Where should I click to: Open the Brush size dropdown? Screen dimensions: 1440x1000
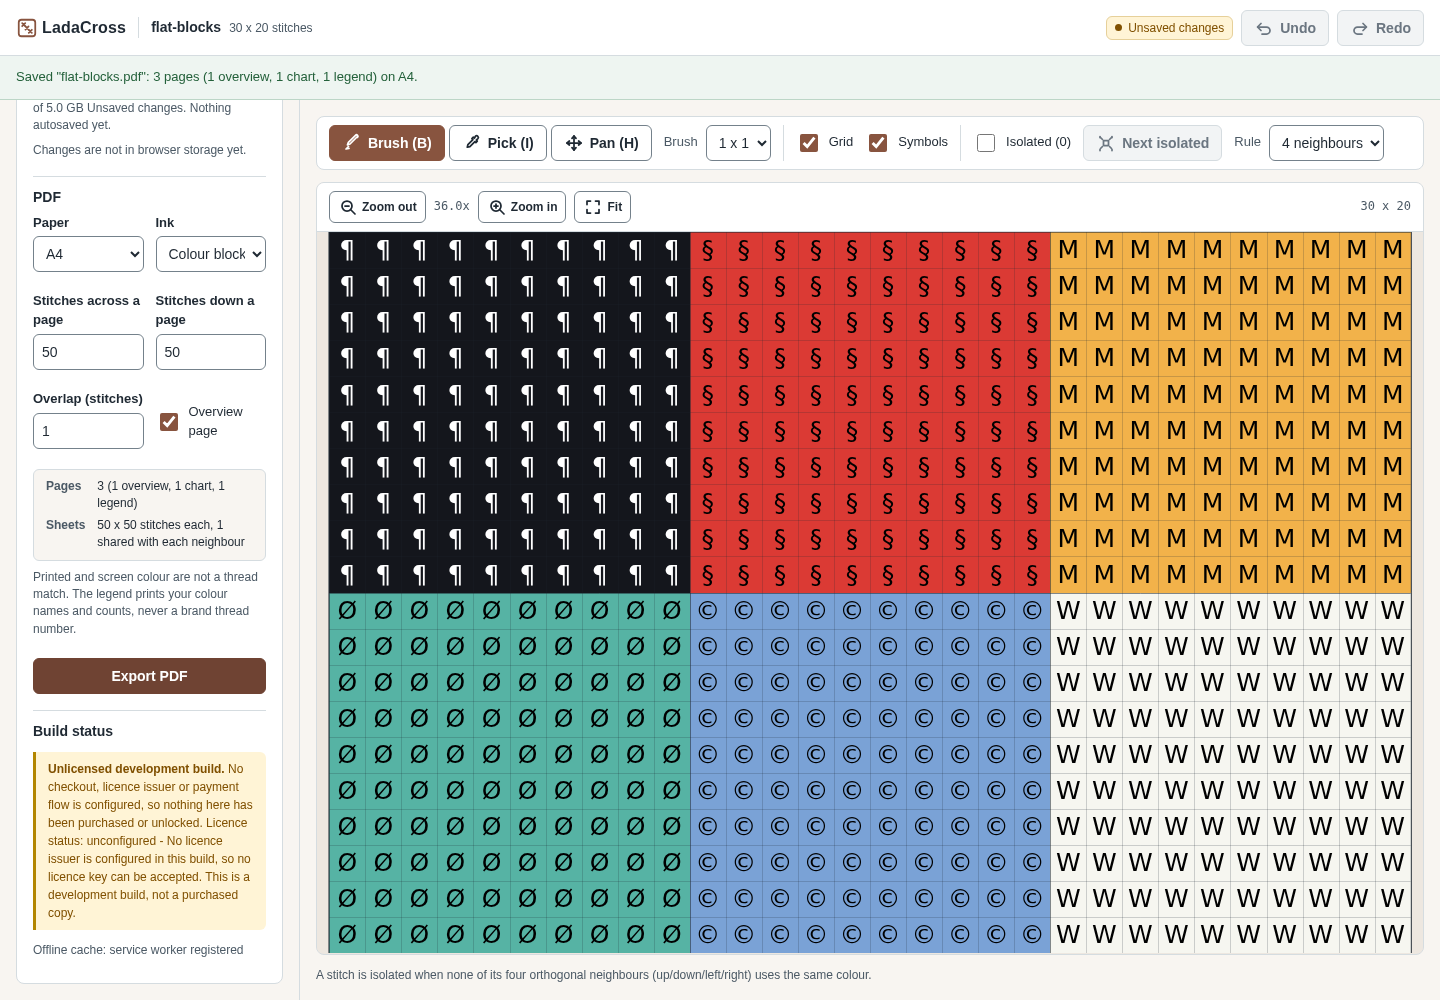tap(738, 143)
